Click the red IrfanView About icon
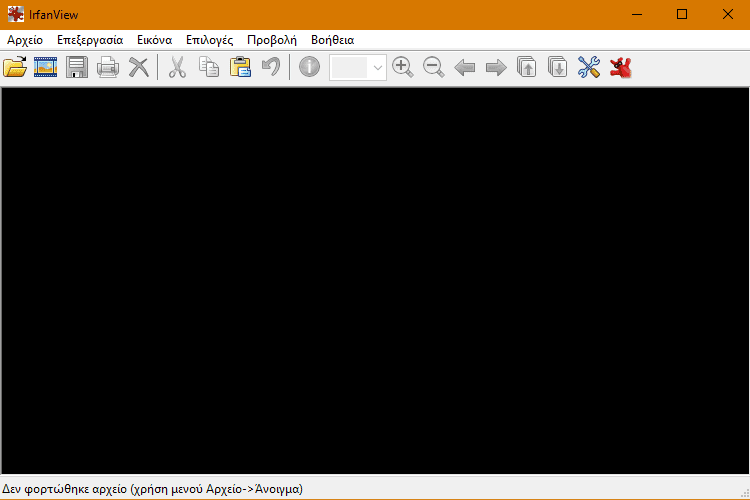The image size is (750, 500). pyautogui.click(x=620, y=67)
